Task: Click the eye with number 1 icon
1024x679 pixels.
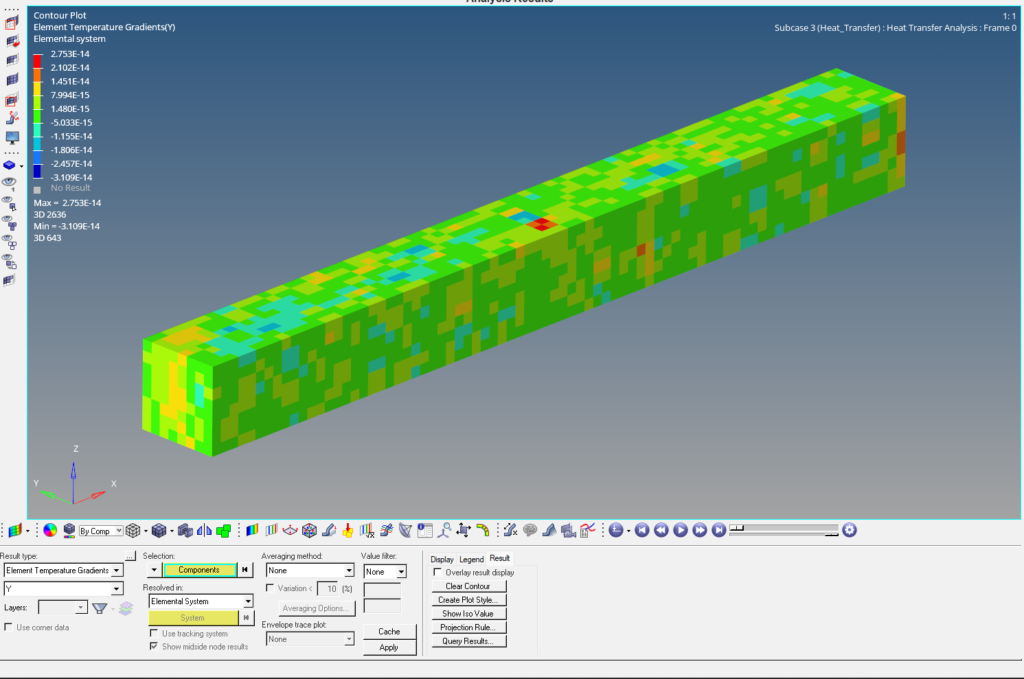Action: (9, 183)
